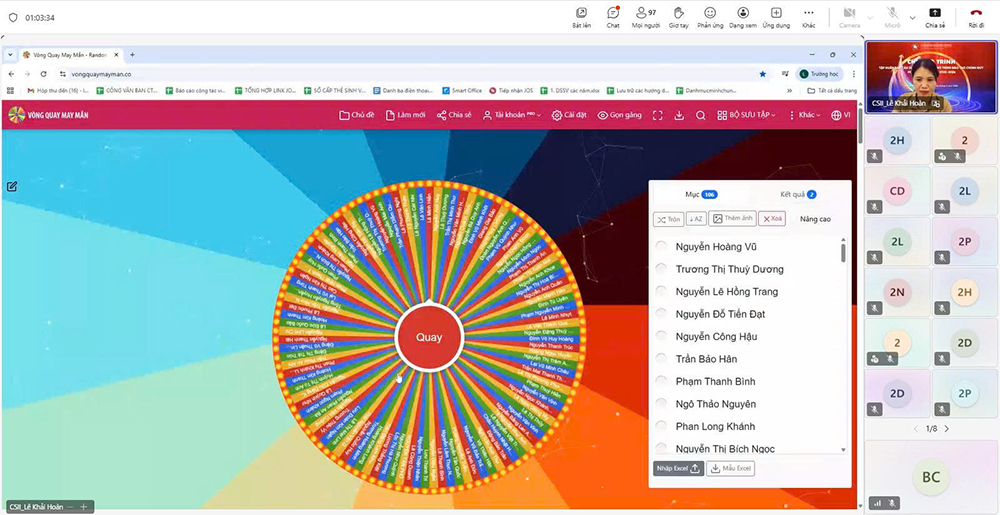The height and width of the screenshot is (515, 1000).
Task: Switch to the Kết quả tab
Action: (x=797, y=194)
